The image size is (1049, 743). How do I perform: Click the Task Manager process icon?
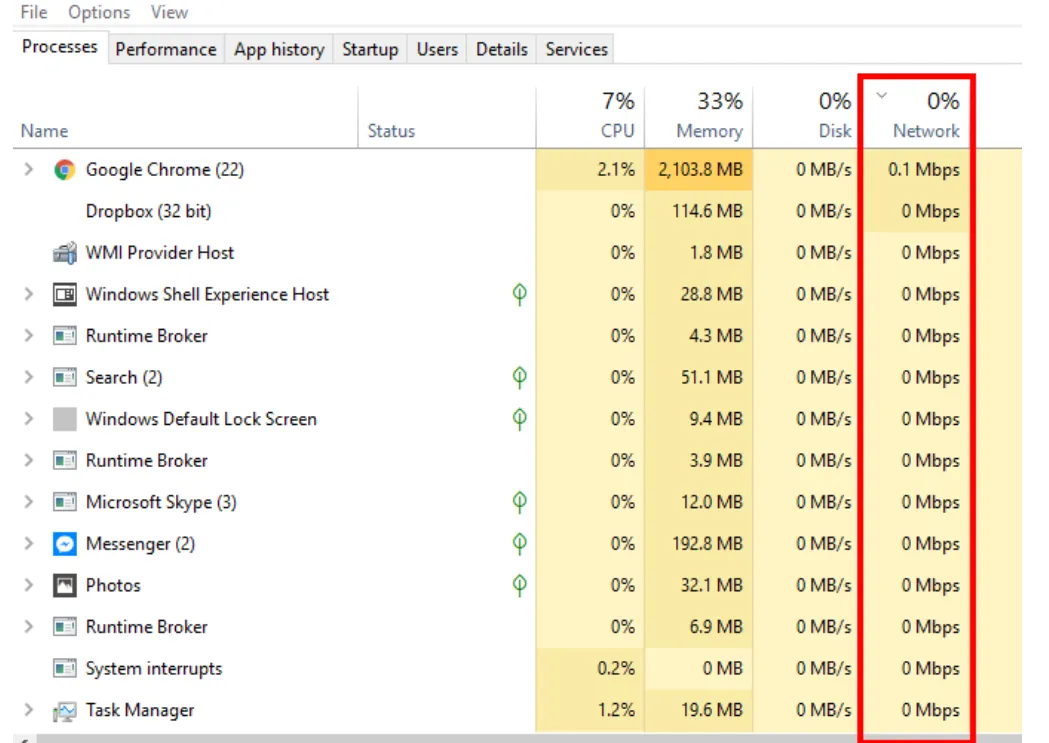pos(63,710)
